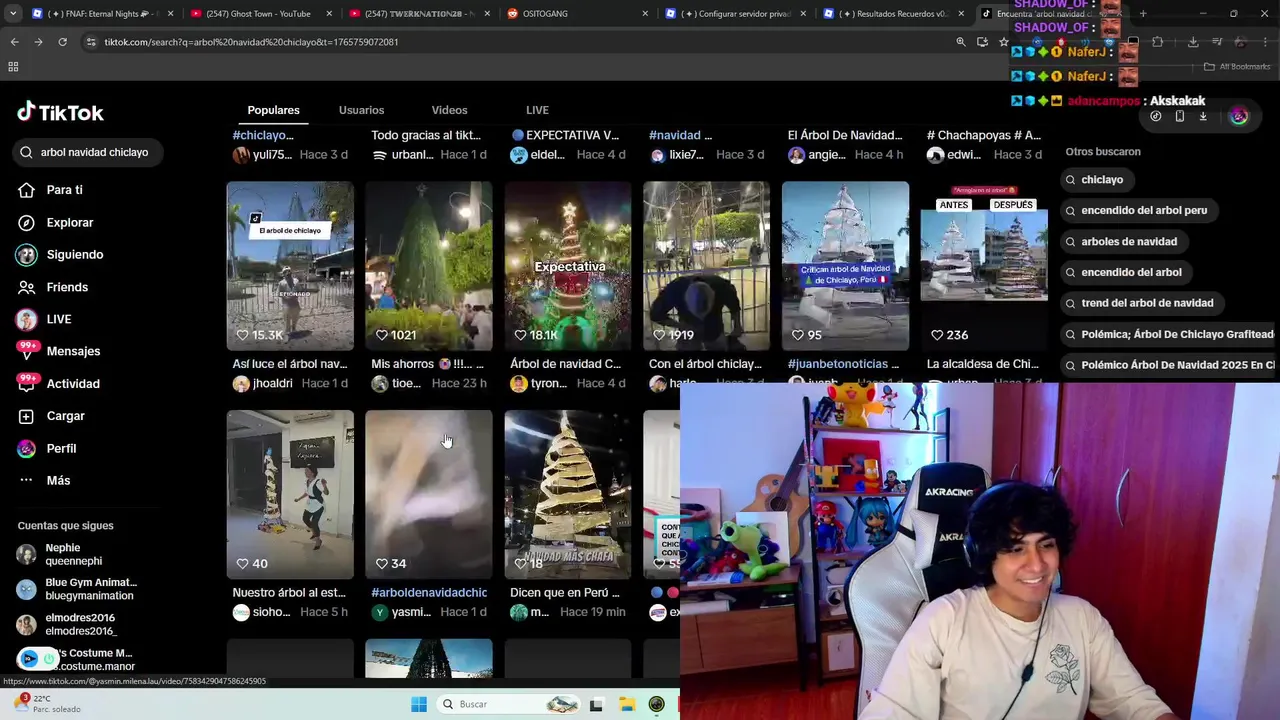
Task: Like the video with 15.3K hearts
Action: point(242,335)
